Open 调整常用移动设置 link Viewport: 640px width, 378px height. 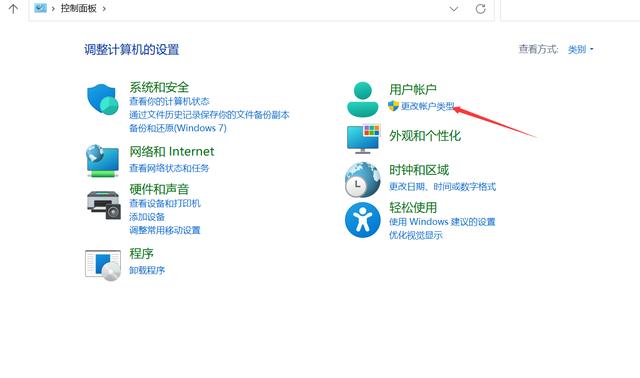165,230
